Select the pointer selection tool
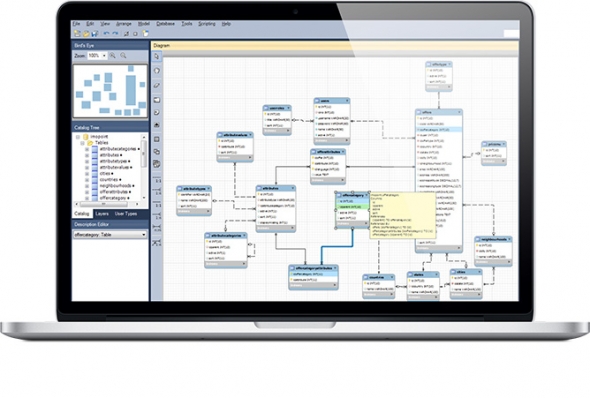The width and height of the screenshot is (590, 398). pos(157,57)
